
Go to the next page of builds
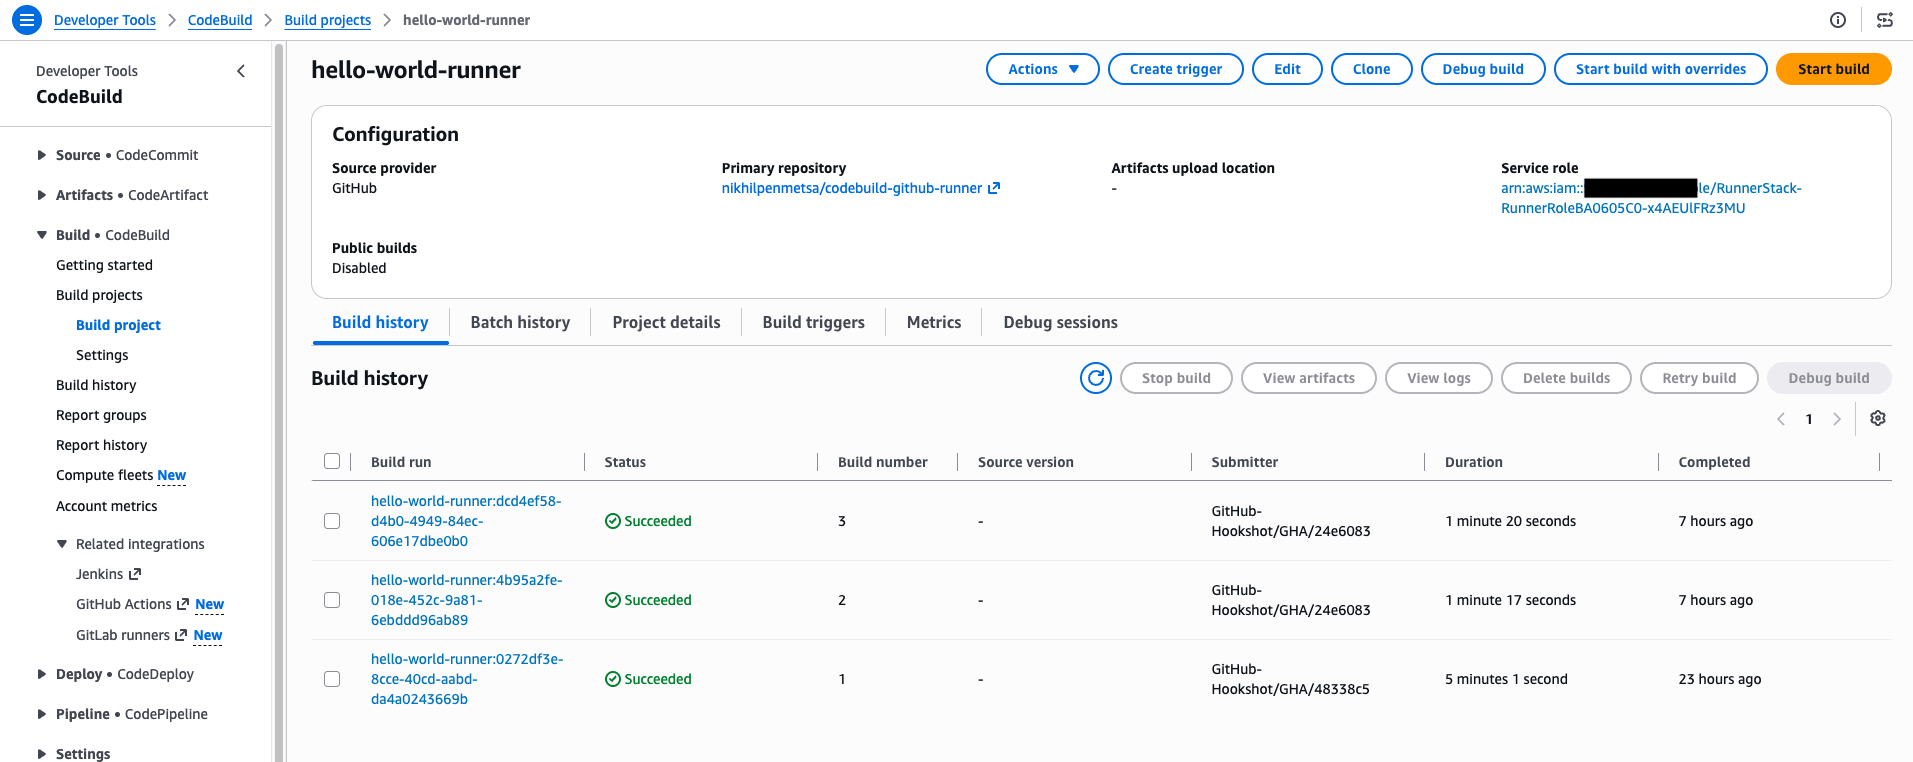tap(1837, 419)
